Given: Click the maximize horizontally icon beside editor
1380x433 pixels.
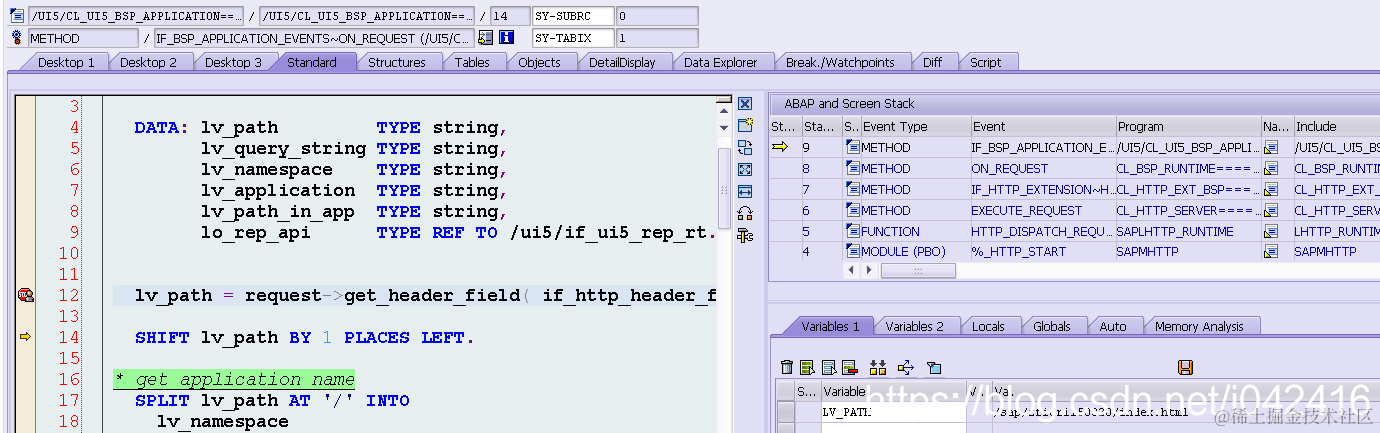Looking at the screenshot, I should pyautogui.click(x=744, y=192).
